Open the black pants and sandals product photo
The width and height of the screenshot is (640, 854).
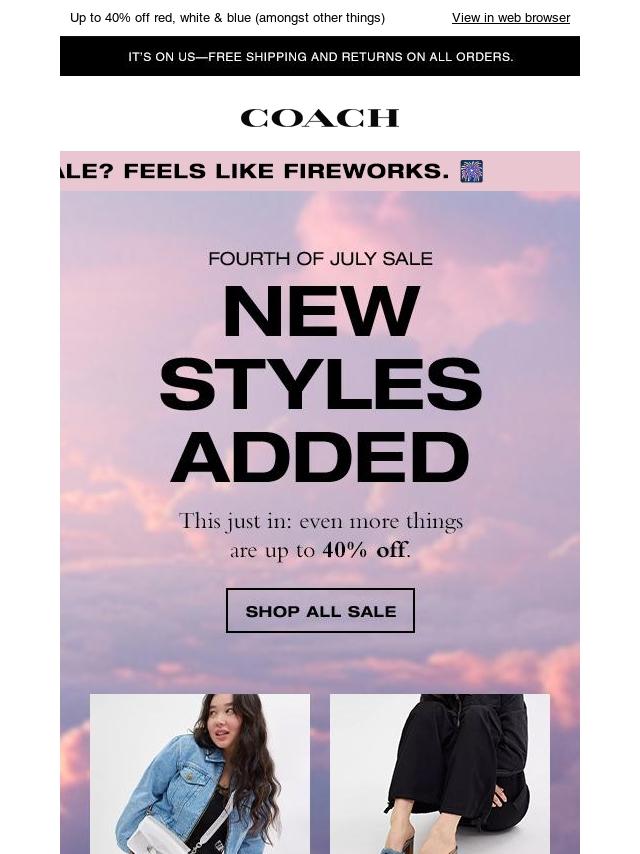(x=440, y=773)
